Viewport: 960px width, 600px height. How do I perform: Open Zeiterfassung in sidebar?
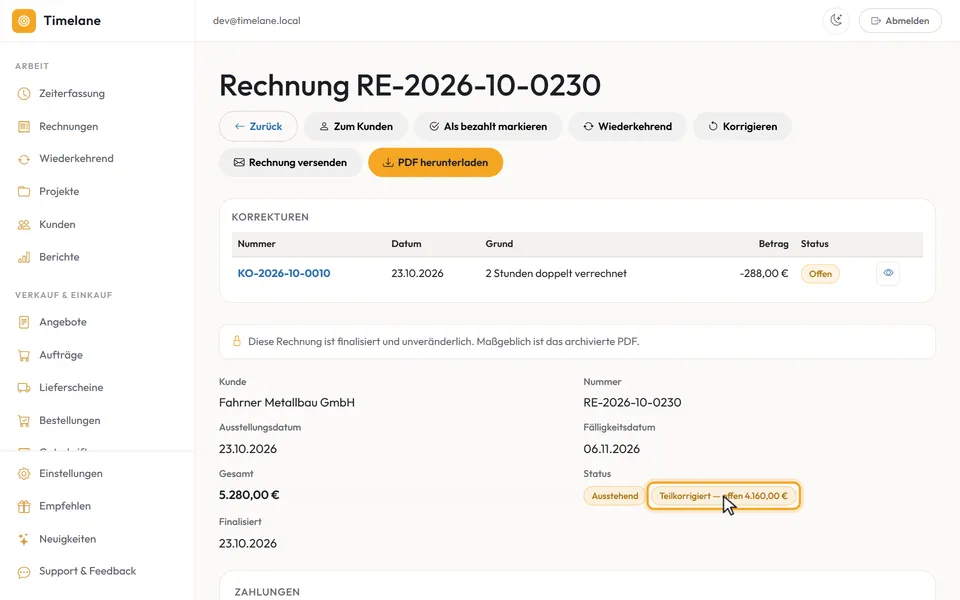click(72, 94)
